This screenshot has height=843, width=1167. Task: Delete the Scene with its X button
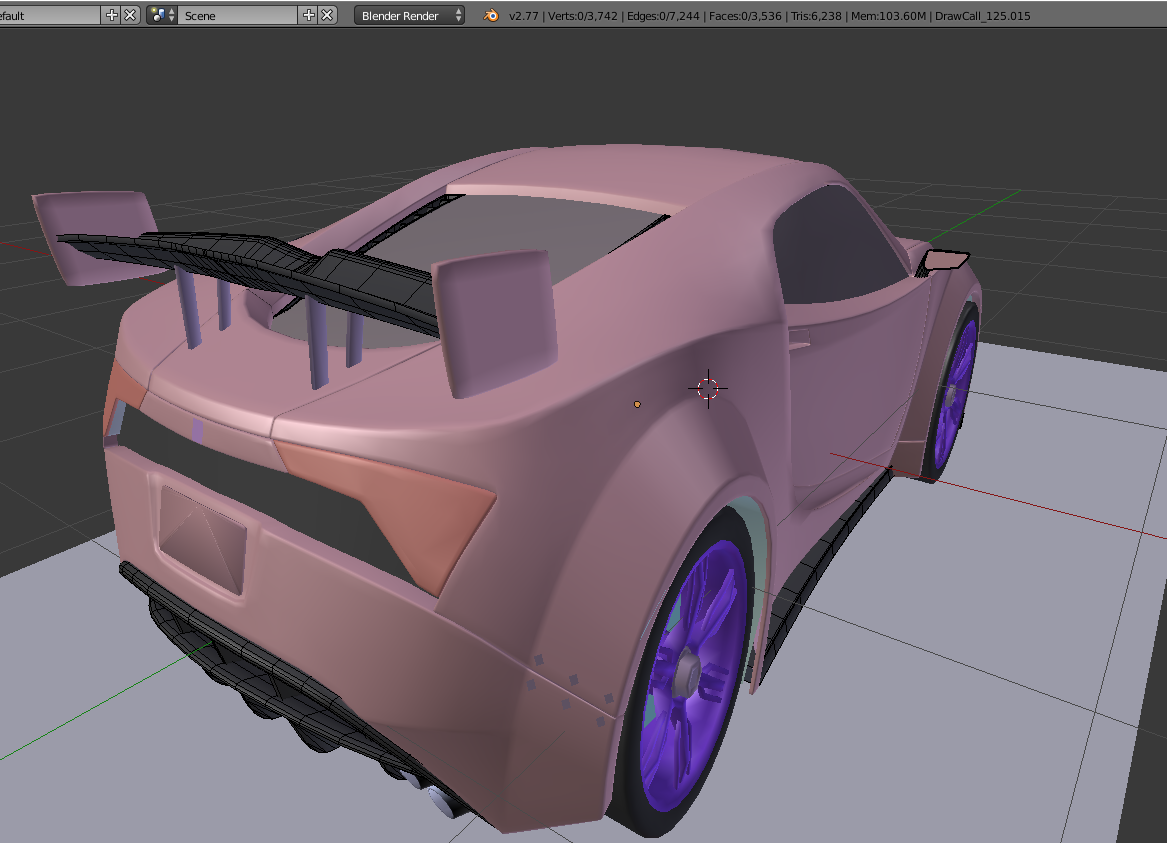tap(327, 15)
